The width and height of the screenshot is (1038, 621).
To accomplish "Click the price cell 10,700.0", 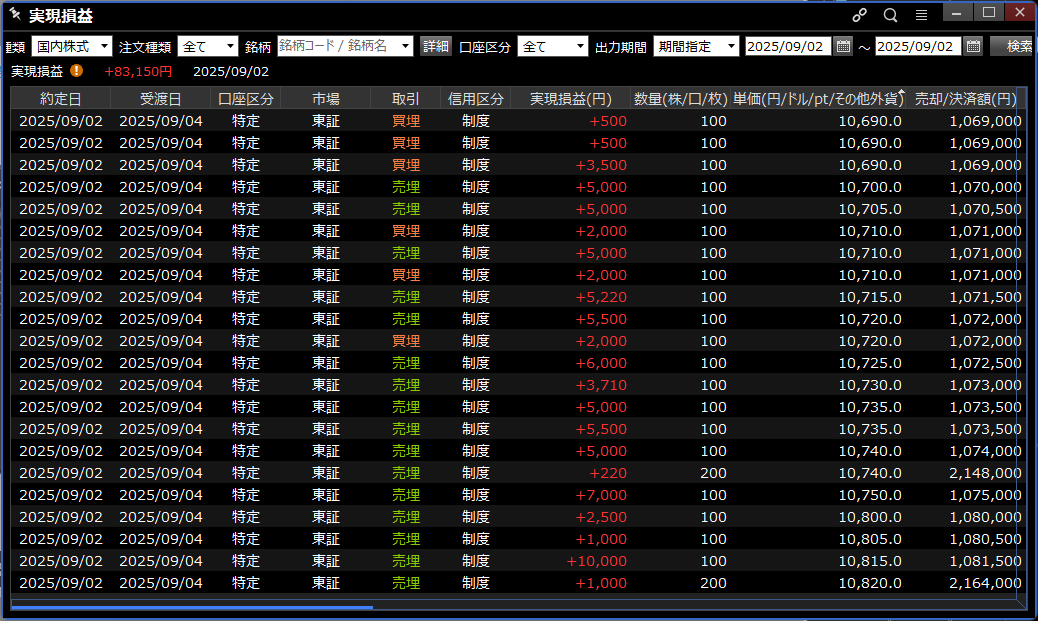I will click(x=870, y=187).
